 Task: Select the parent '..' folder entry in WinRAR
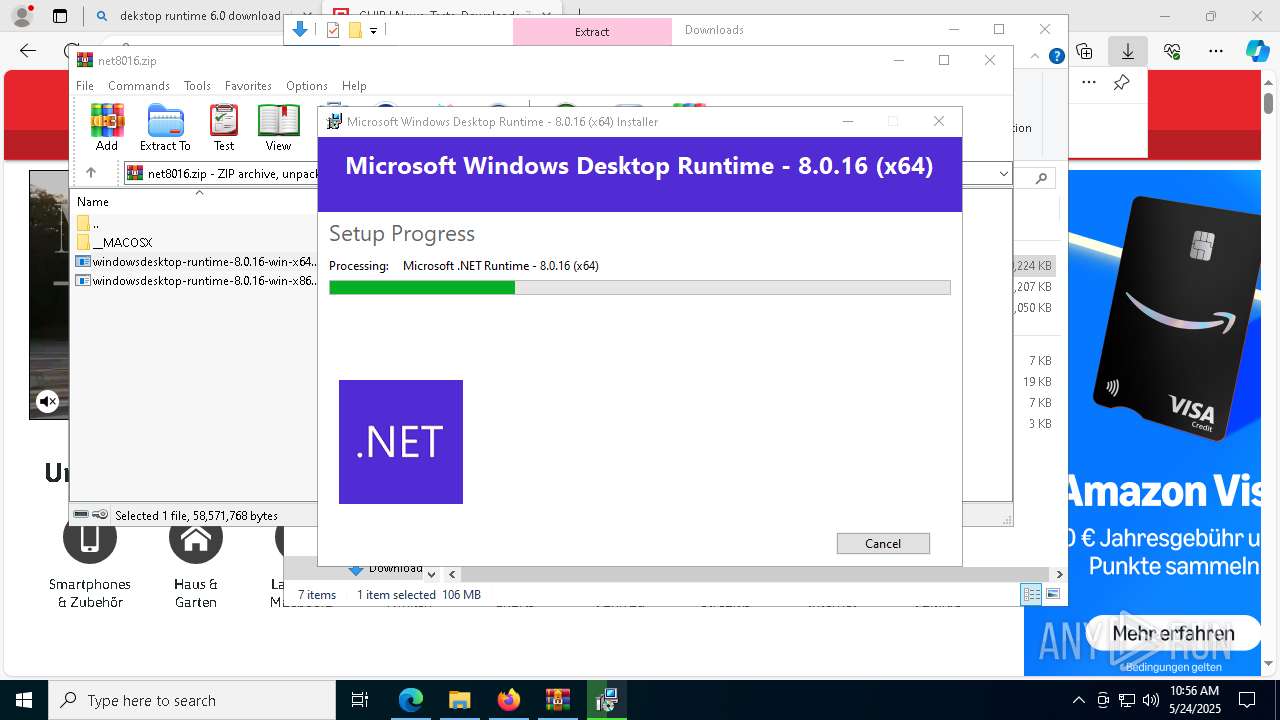coord(88,223)
